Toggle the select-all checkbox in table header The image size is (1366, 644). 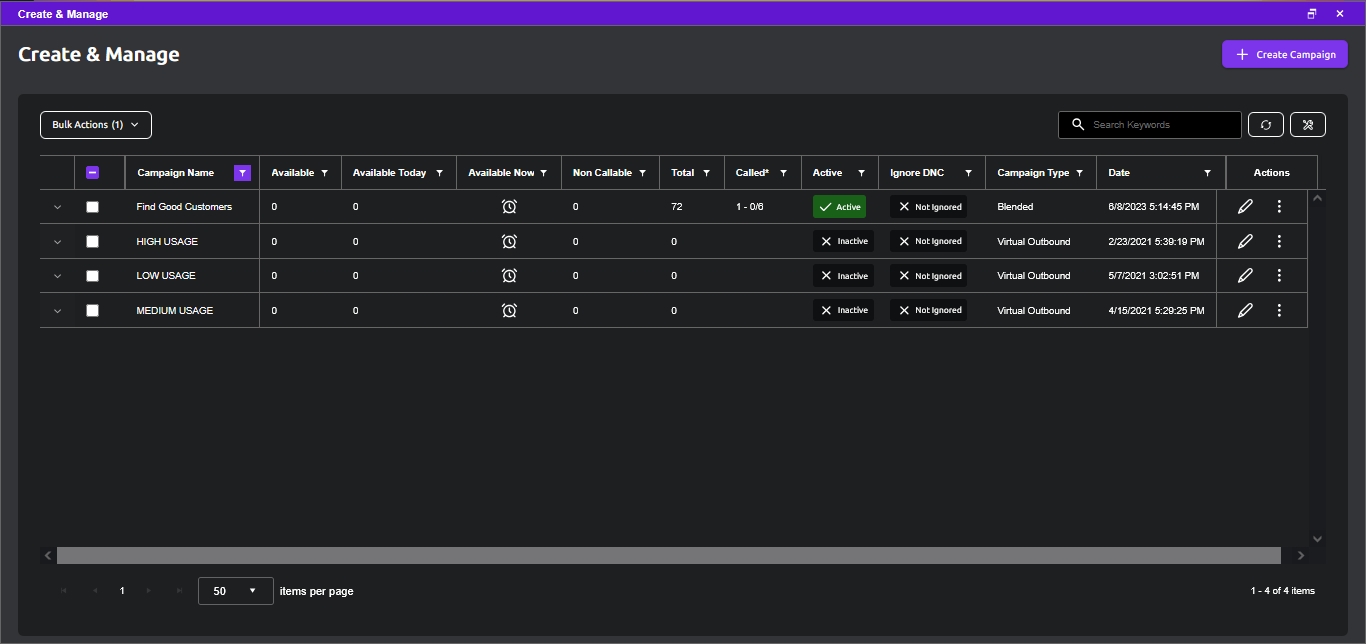[x=93, y=173]
